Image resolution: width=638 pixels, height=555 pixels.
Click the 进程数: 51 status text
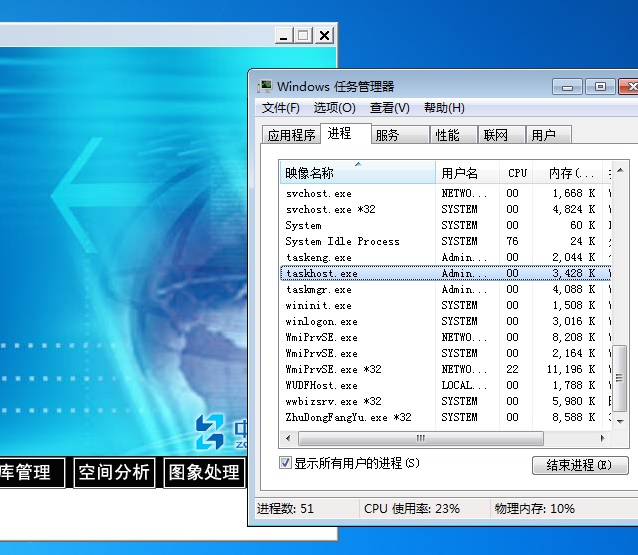coord(285,508)
